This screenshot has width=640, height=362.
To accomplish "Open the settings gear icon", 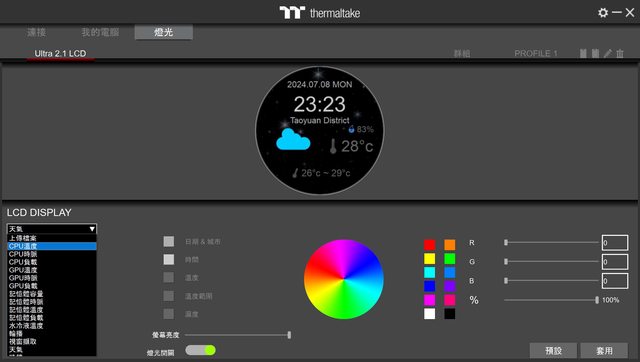I will click(x=603, y=13).
